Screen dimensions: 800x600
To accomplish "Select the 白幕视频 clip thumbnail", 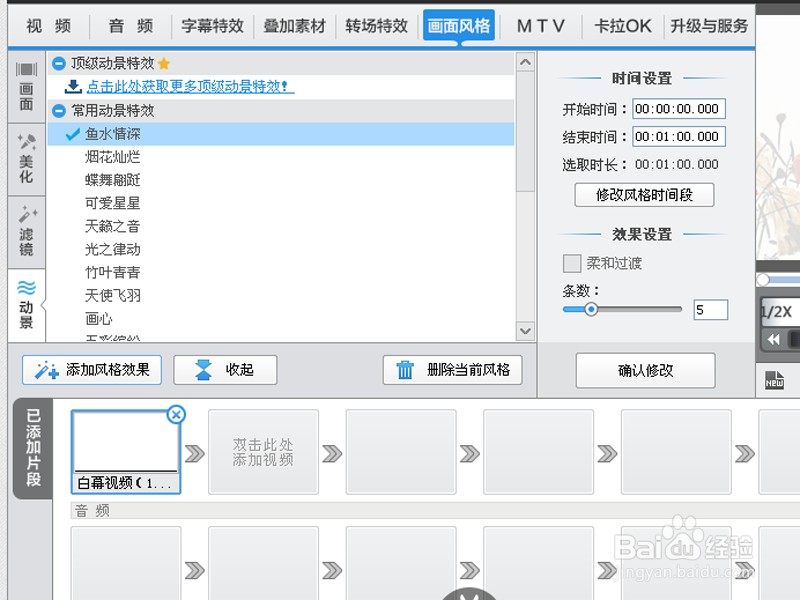I will point(126,452).
